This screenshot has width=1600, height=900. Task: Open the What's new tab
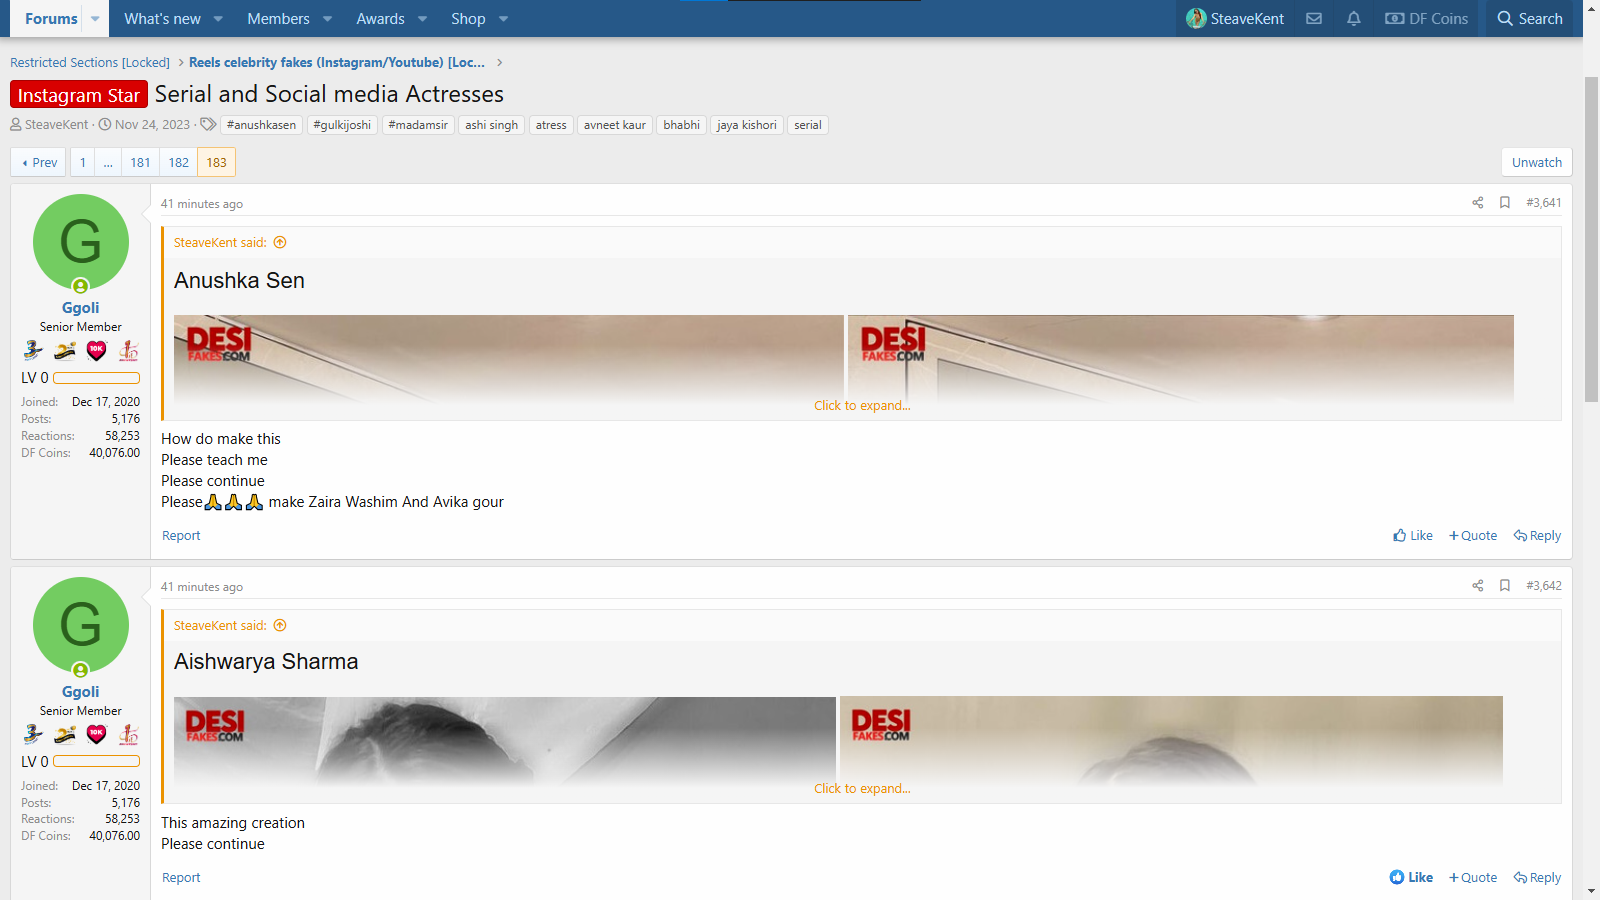tap(162, 19)
